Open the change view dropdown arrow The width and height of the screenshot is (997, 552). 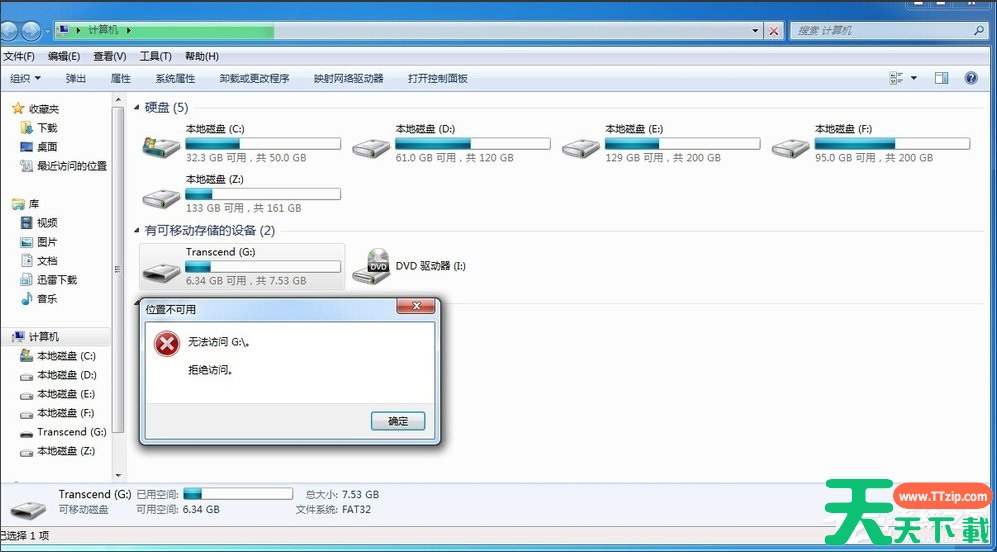pos(913,78)
